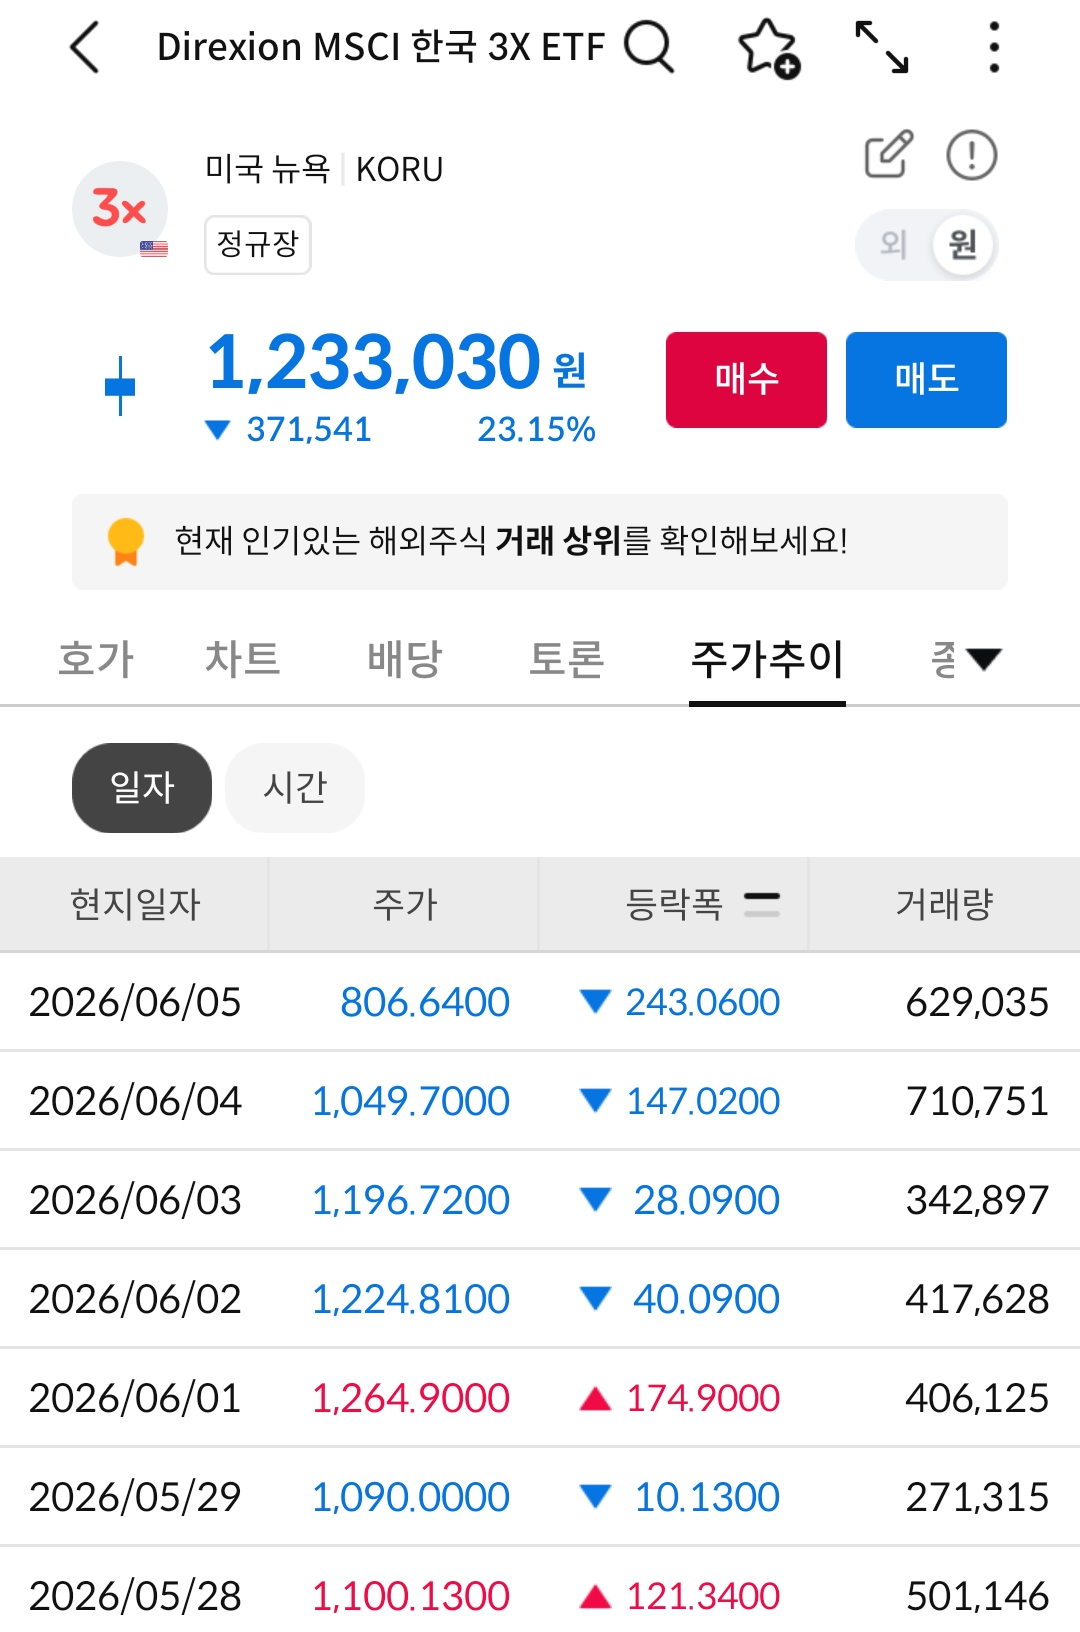This screenshot has height=1632, width=1080.
Task: Tap volume 501,146
Action: [x=977, y=1596]
